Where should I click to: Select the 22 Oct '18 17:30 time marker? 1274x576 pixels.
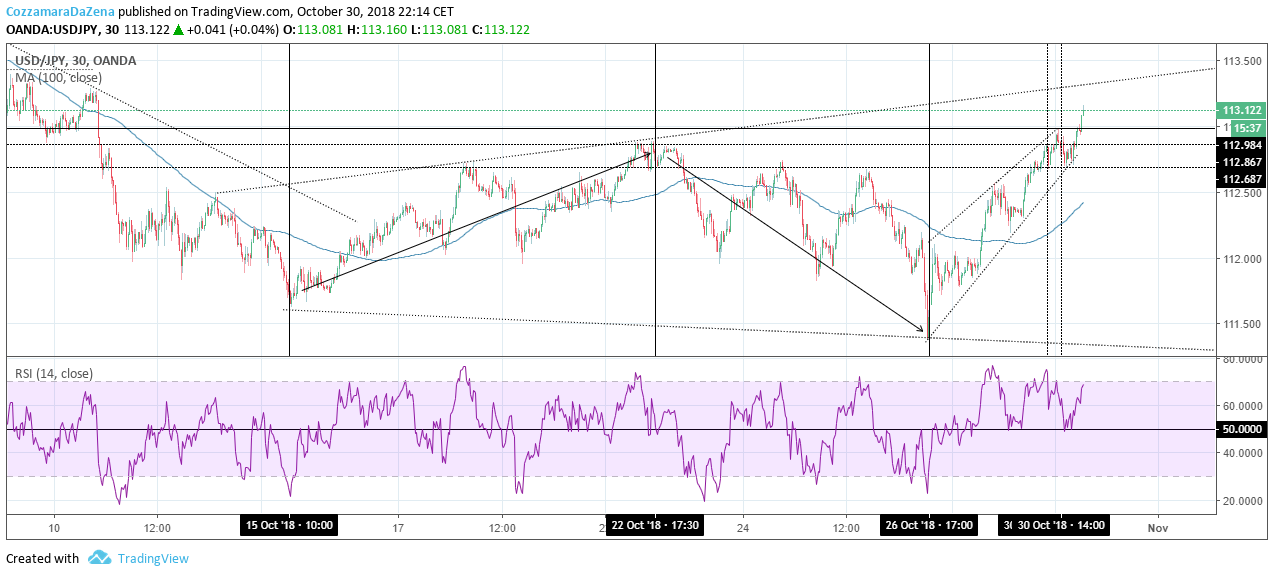pos(655,525)
